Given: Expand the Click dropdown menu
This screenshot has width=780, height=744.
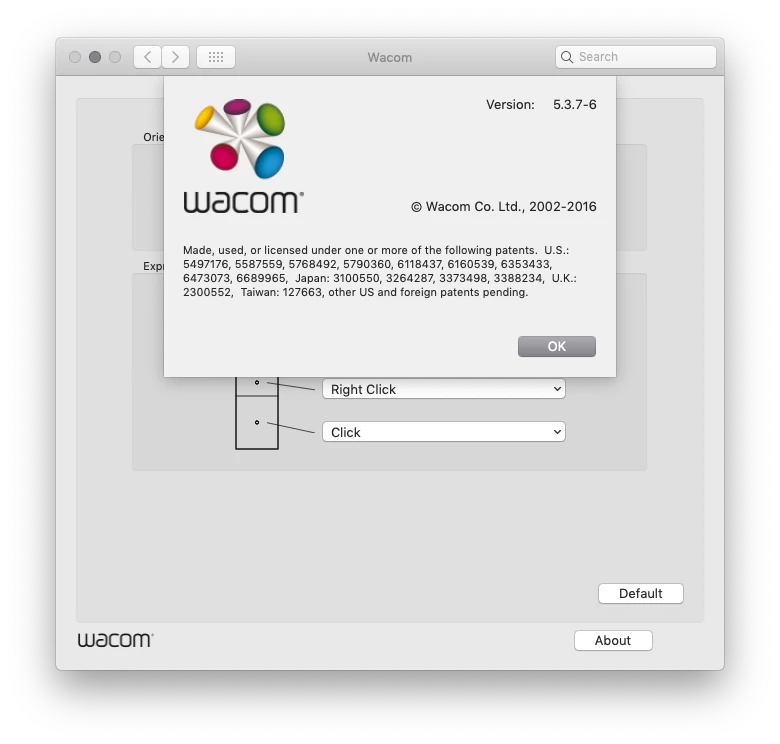Looking at the screenshot, I should point(444,432).
